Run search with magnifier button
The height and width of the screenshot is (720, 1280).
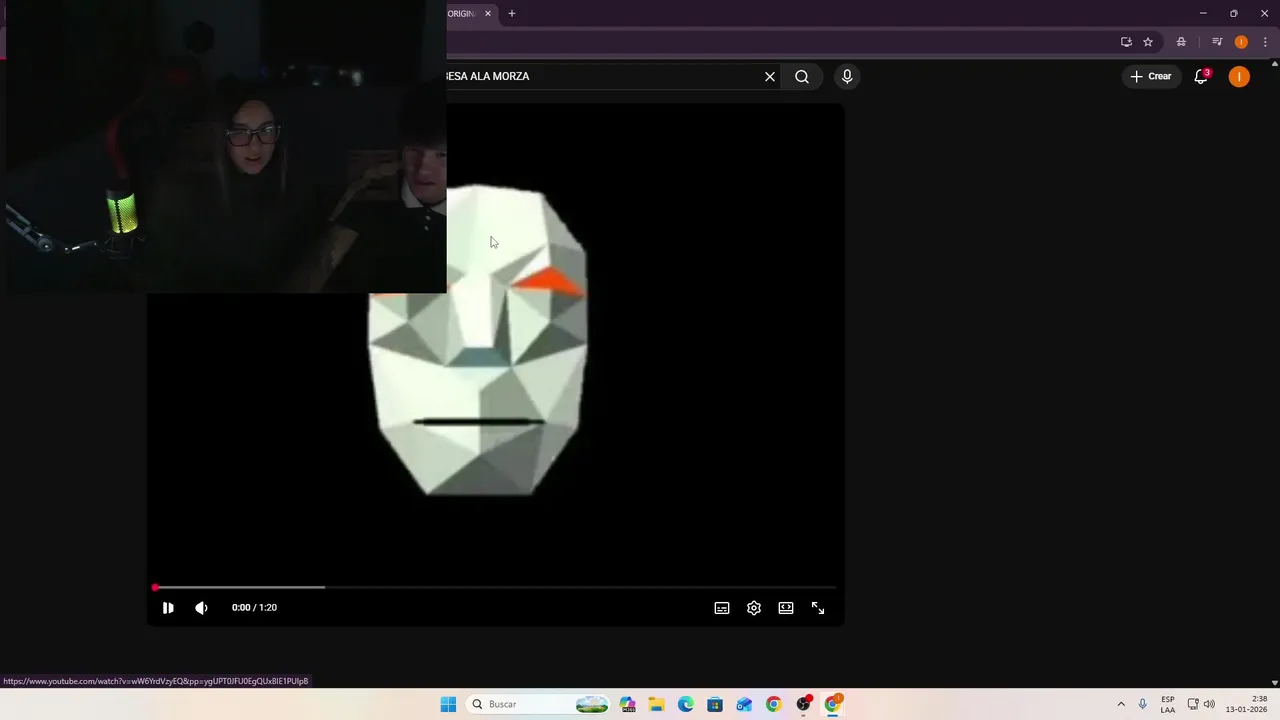pos(802,76)
